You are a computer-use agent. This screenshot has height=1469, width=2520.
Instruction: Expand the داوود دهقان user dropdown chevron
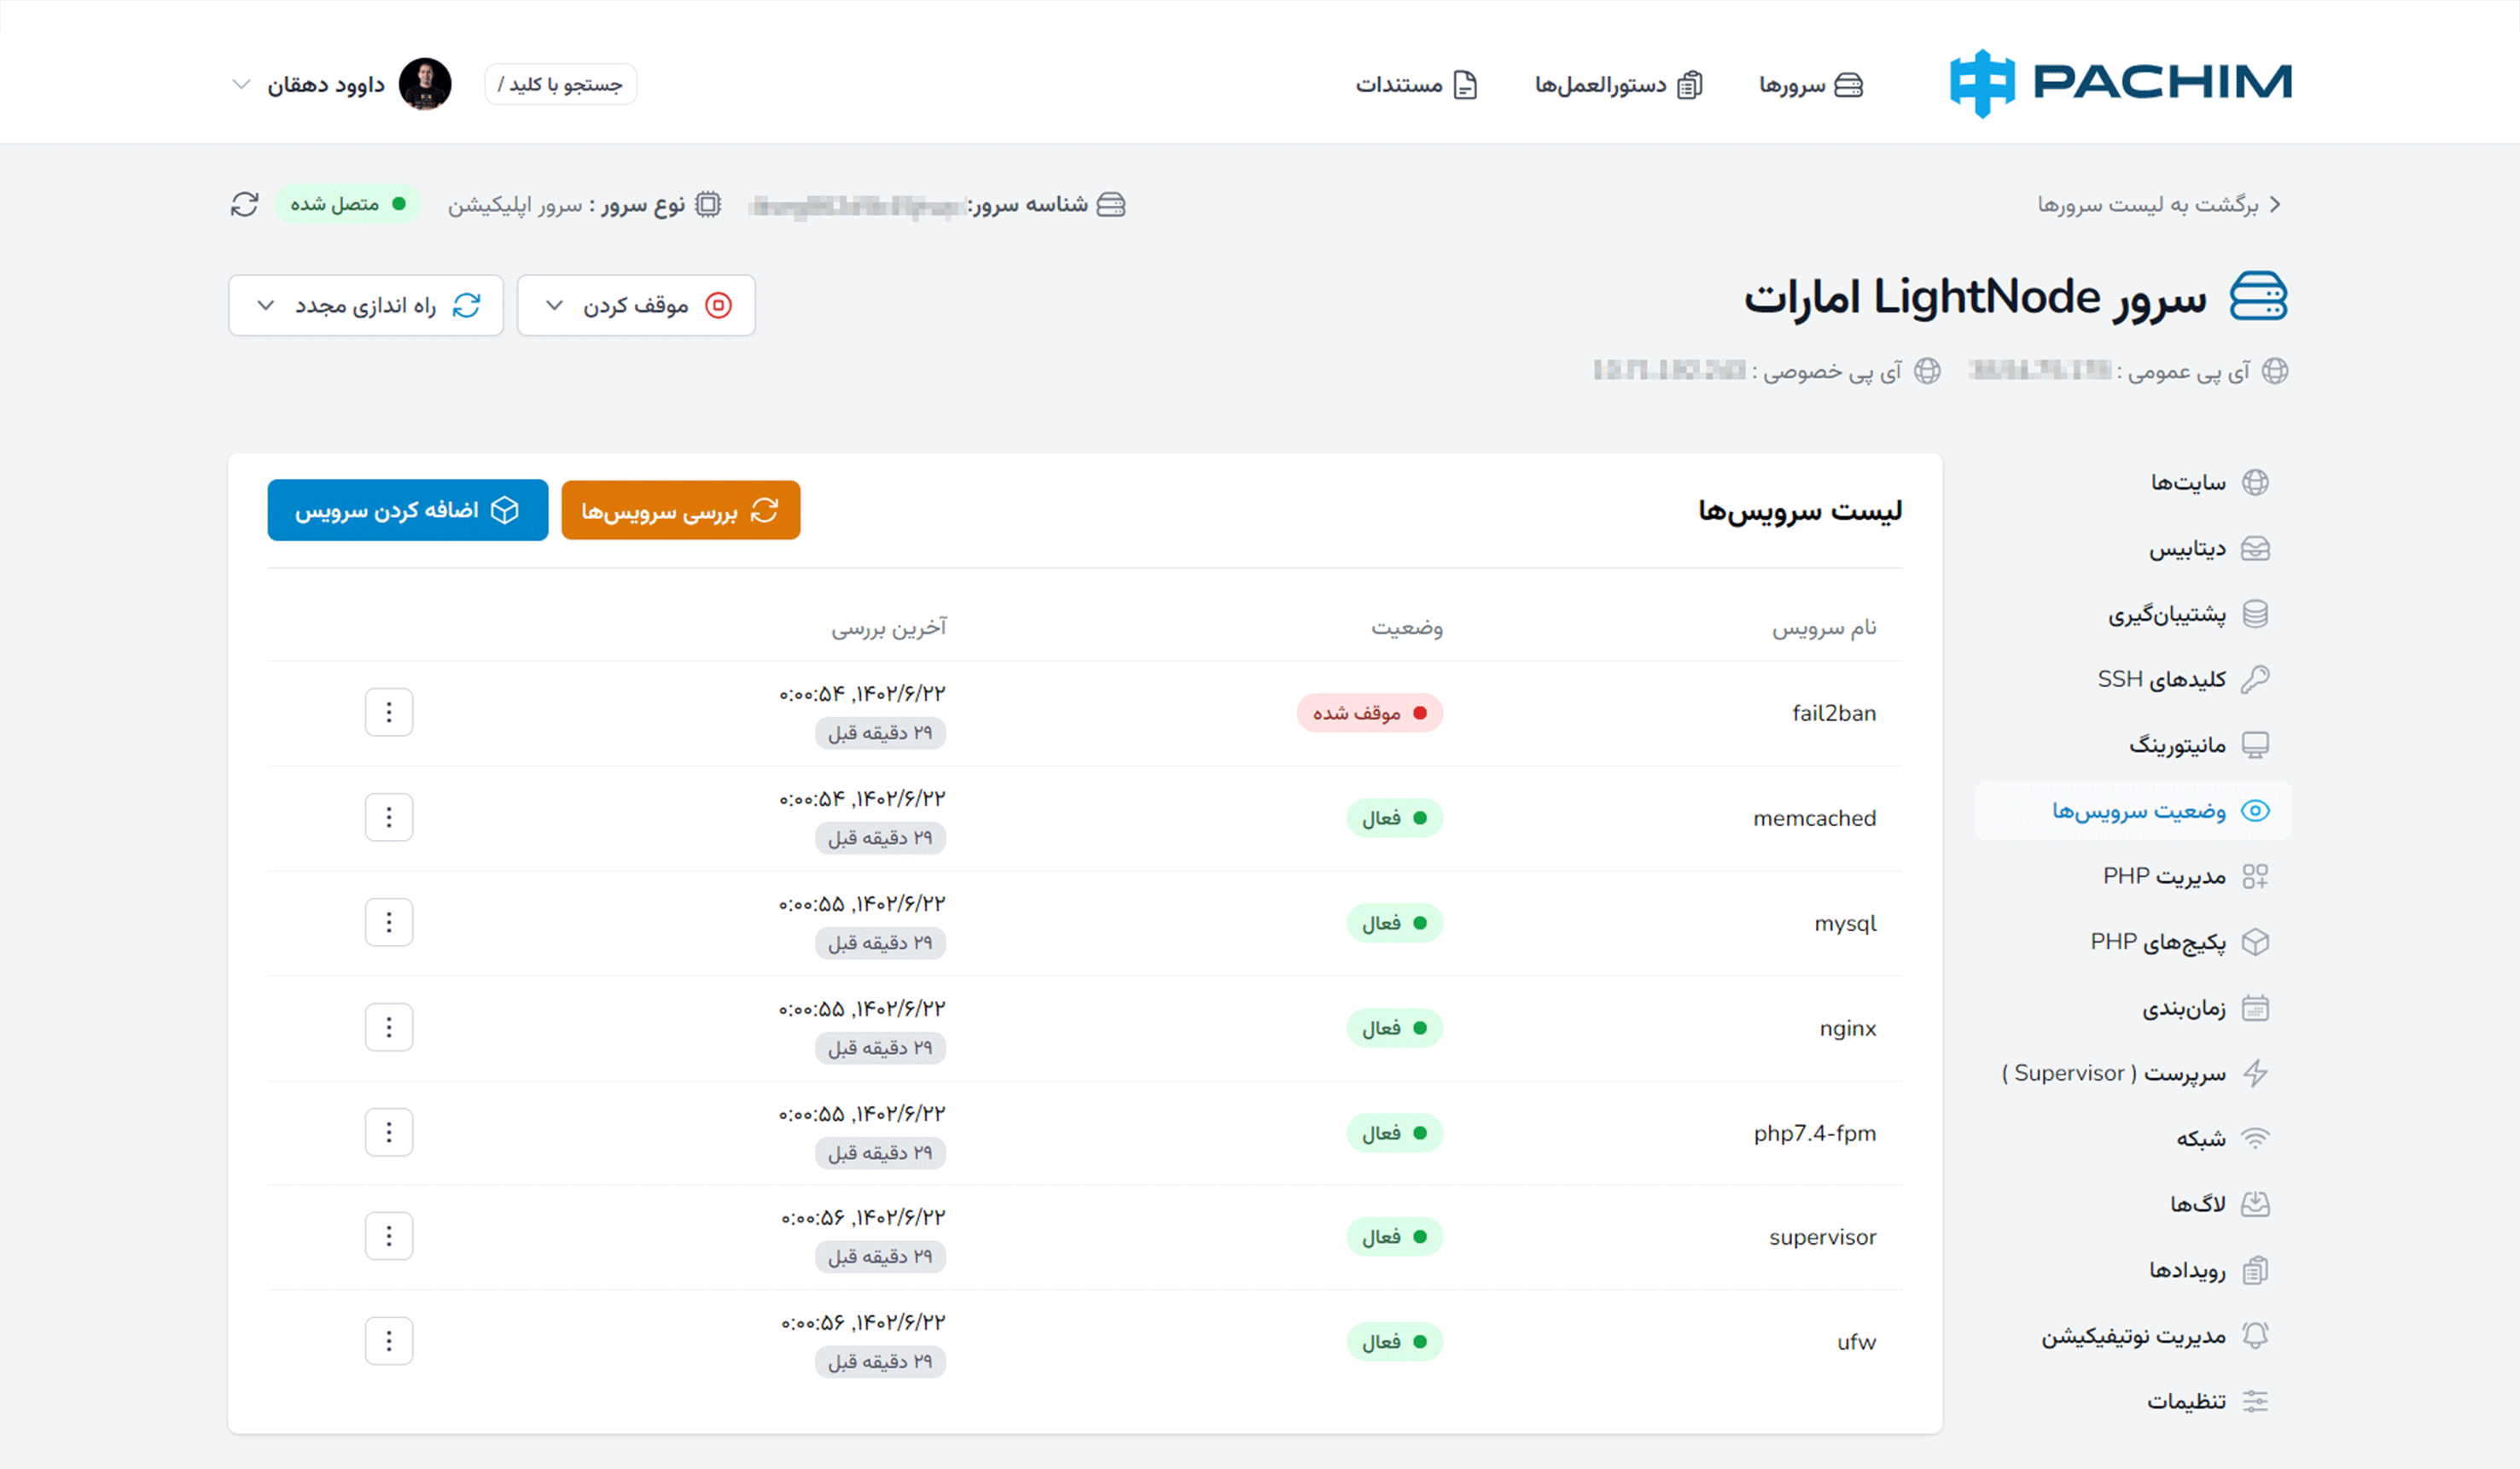tap(240, 84)
